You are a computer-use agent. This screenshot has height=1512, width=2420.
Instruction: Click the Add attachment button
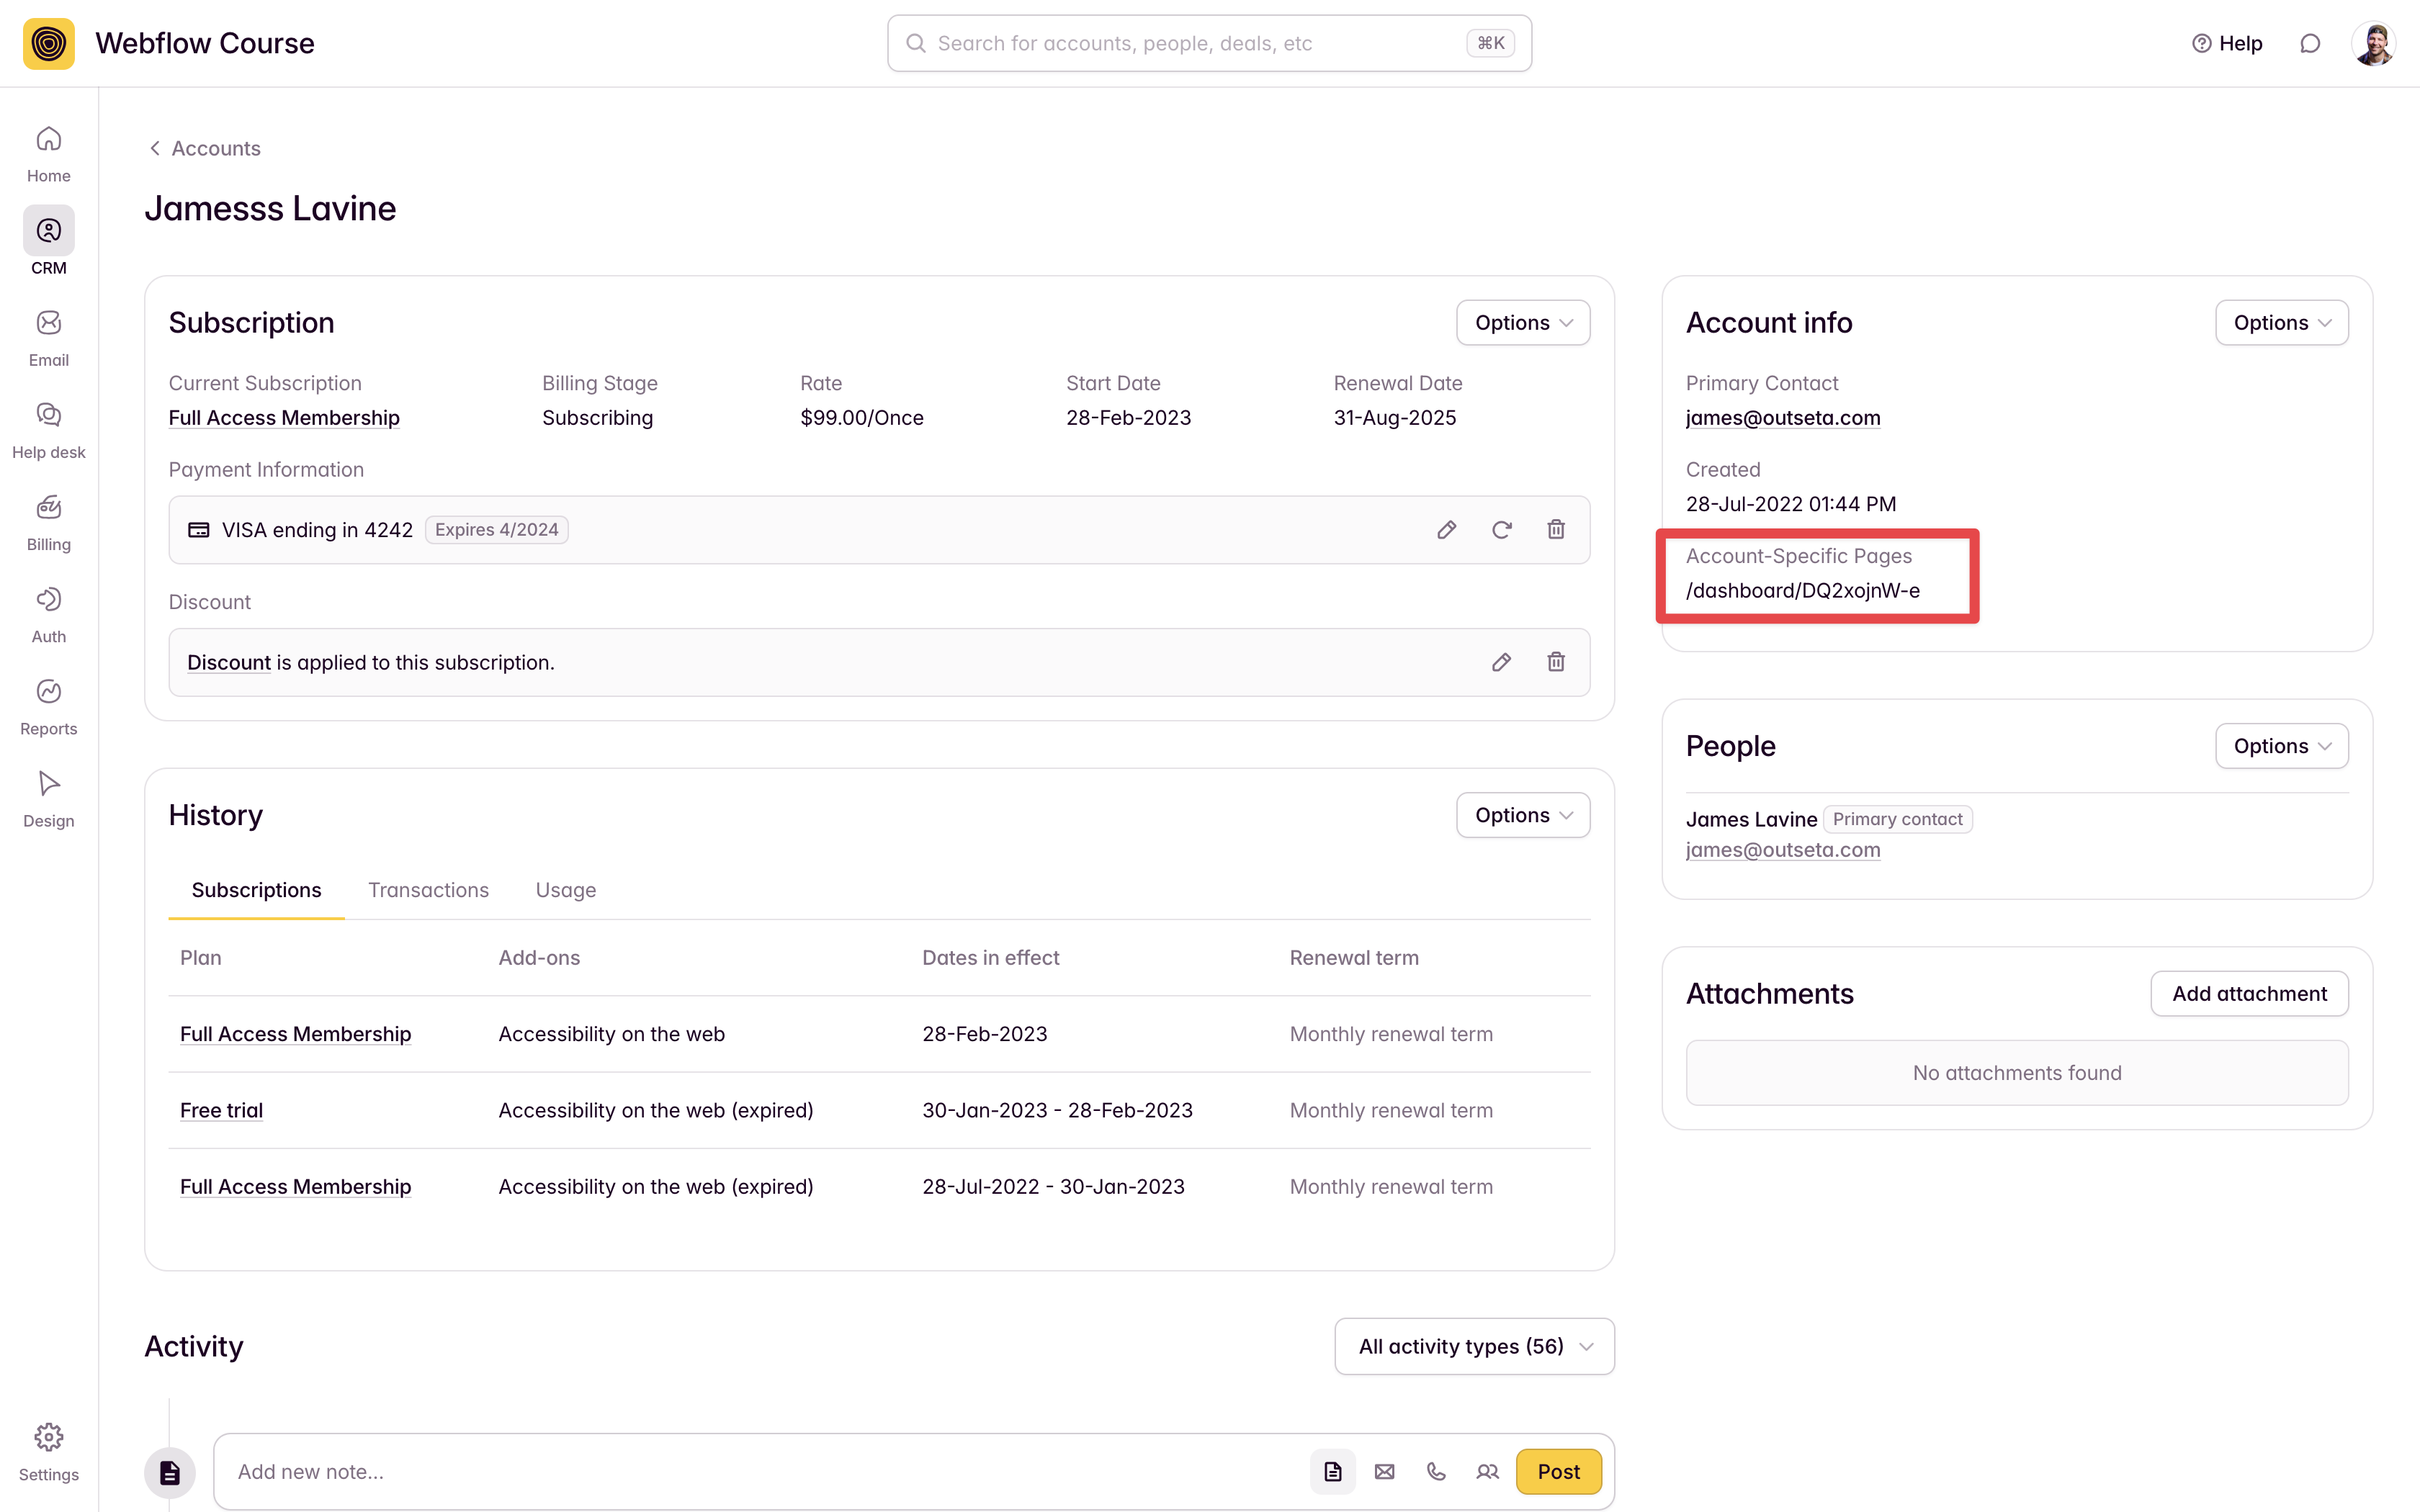[x=2249, y=993]
